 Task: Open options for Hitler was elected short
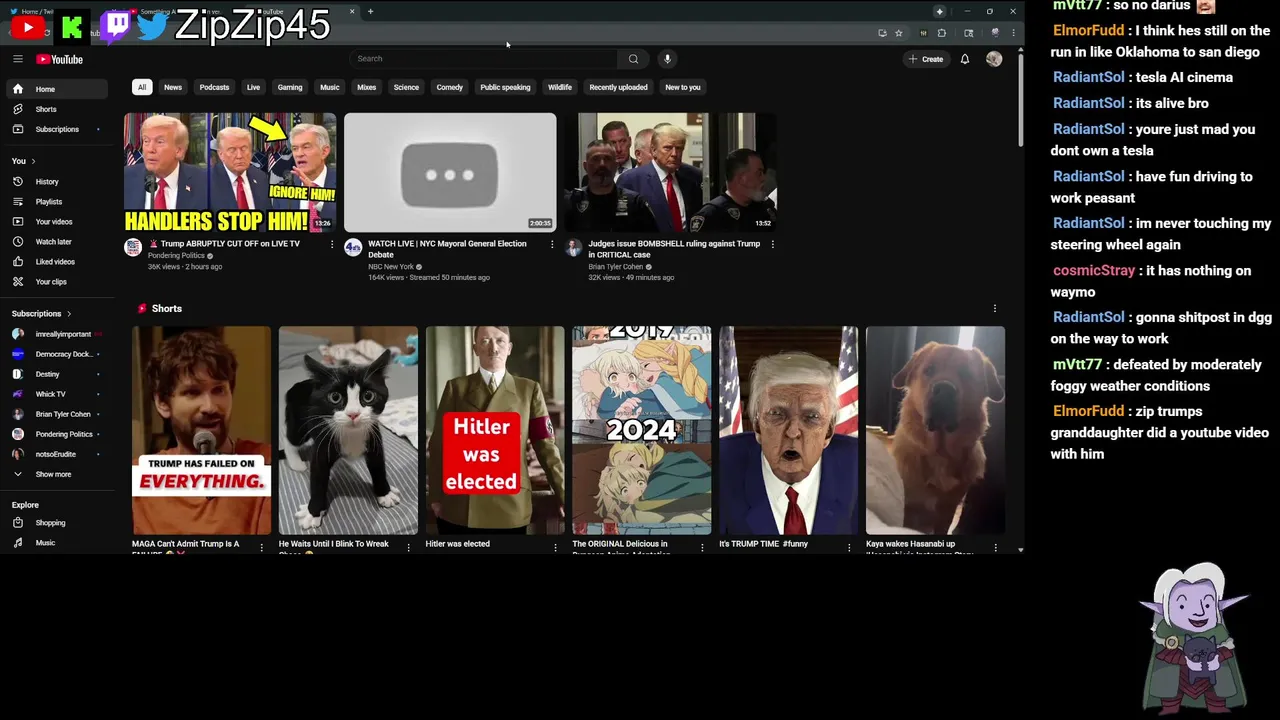(x=555, y=547)
